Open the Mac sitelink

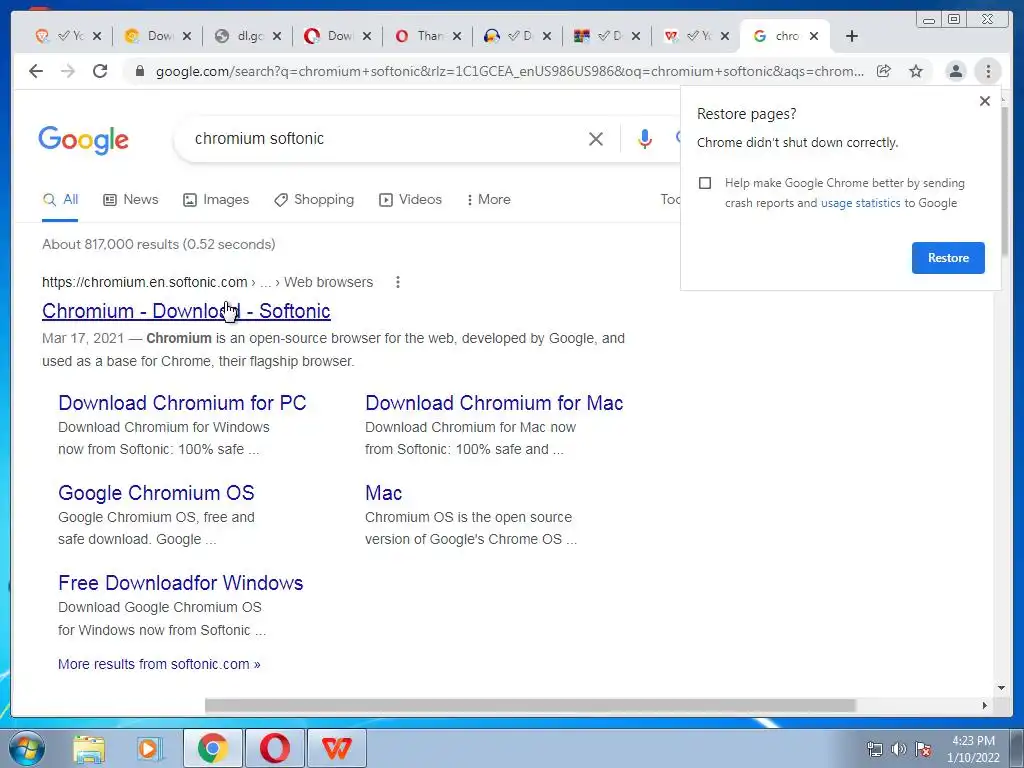383,493
